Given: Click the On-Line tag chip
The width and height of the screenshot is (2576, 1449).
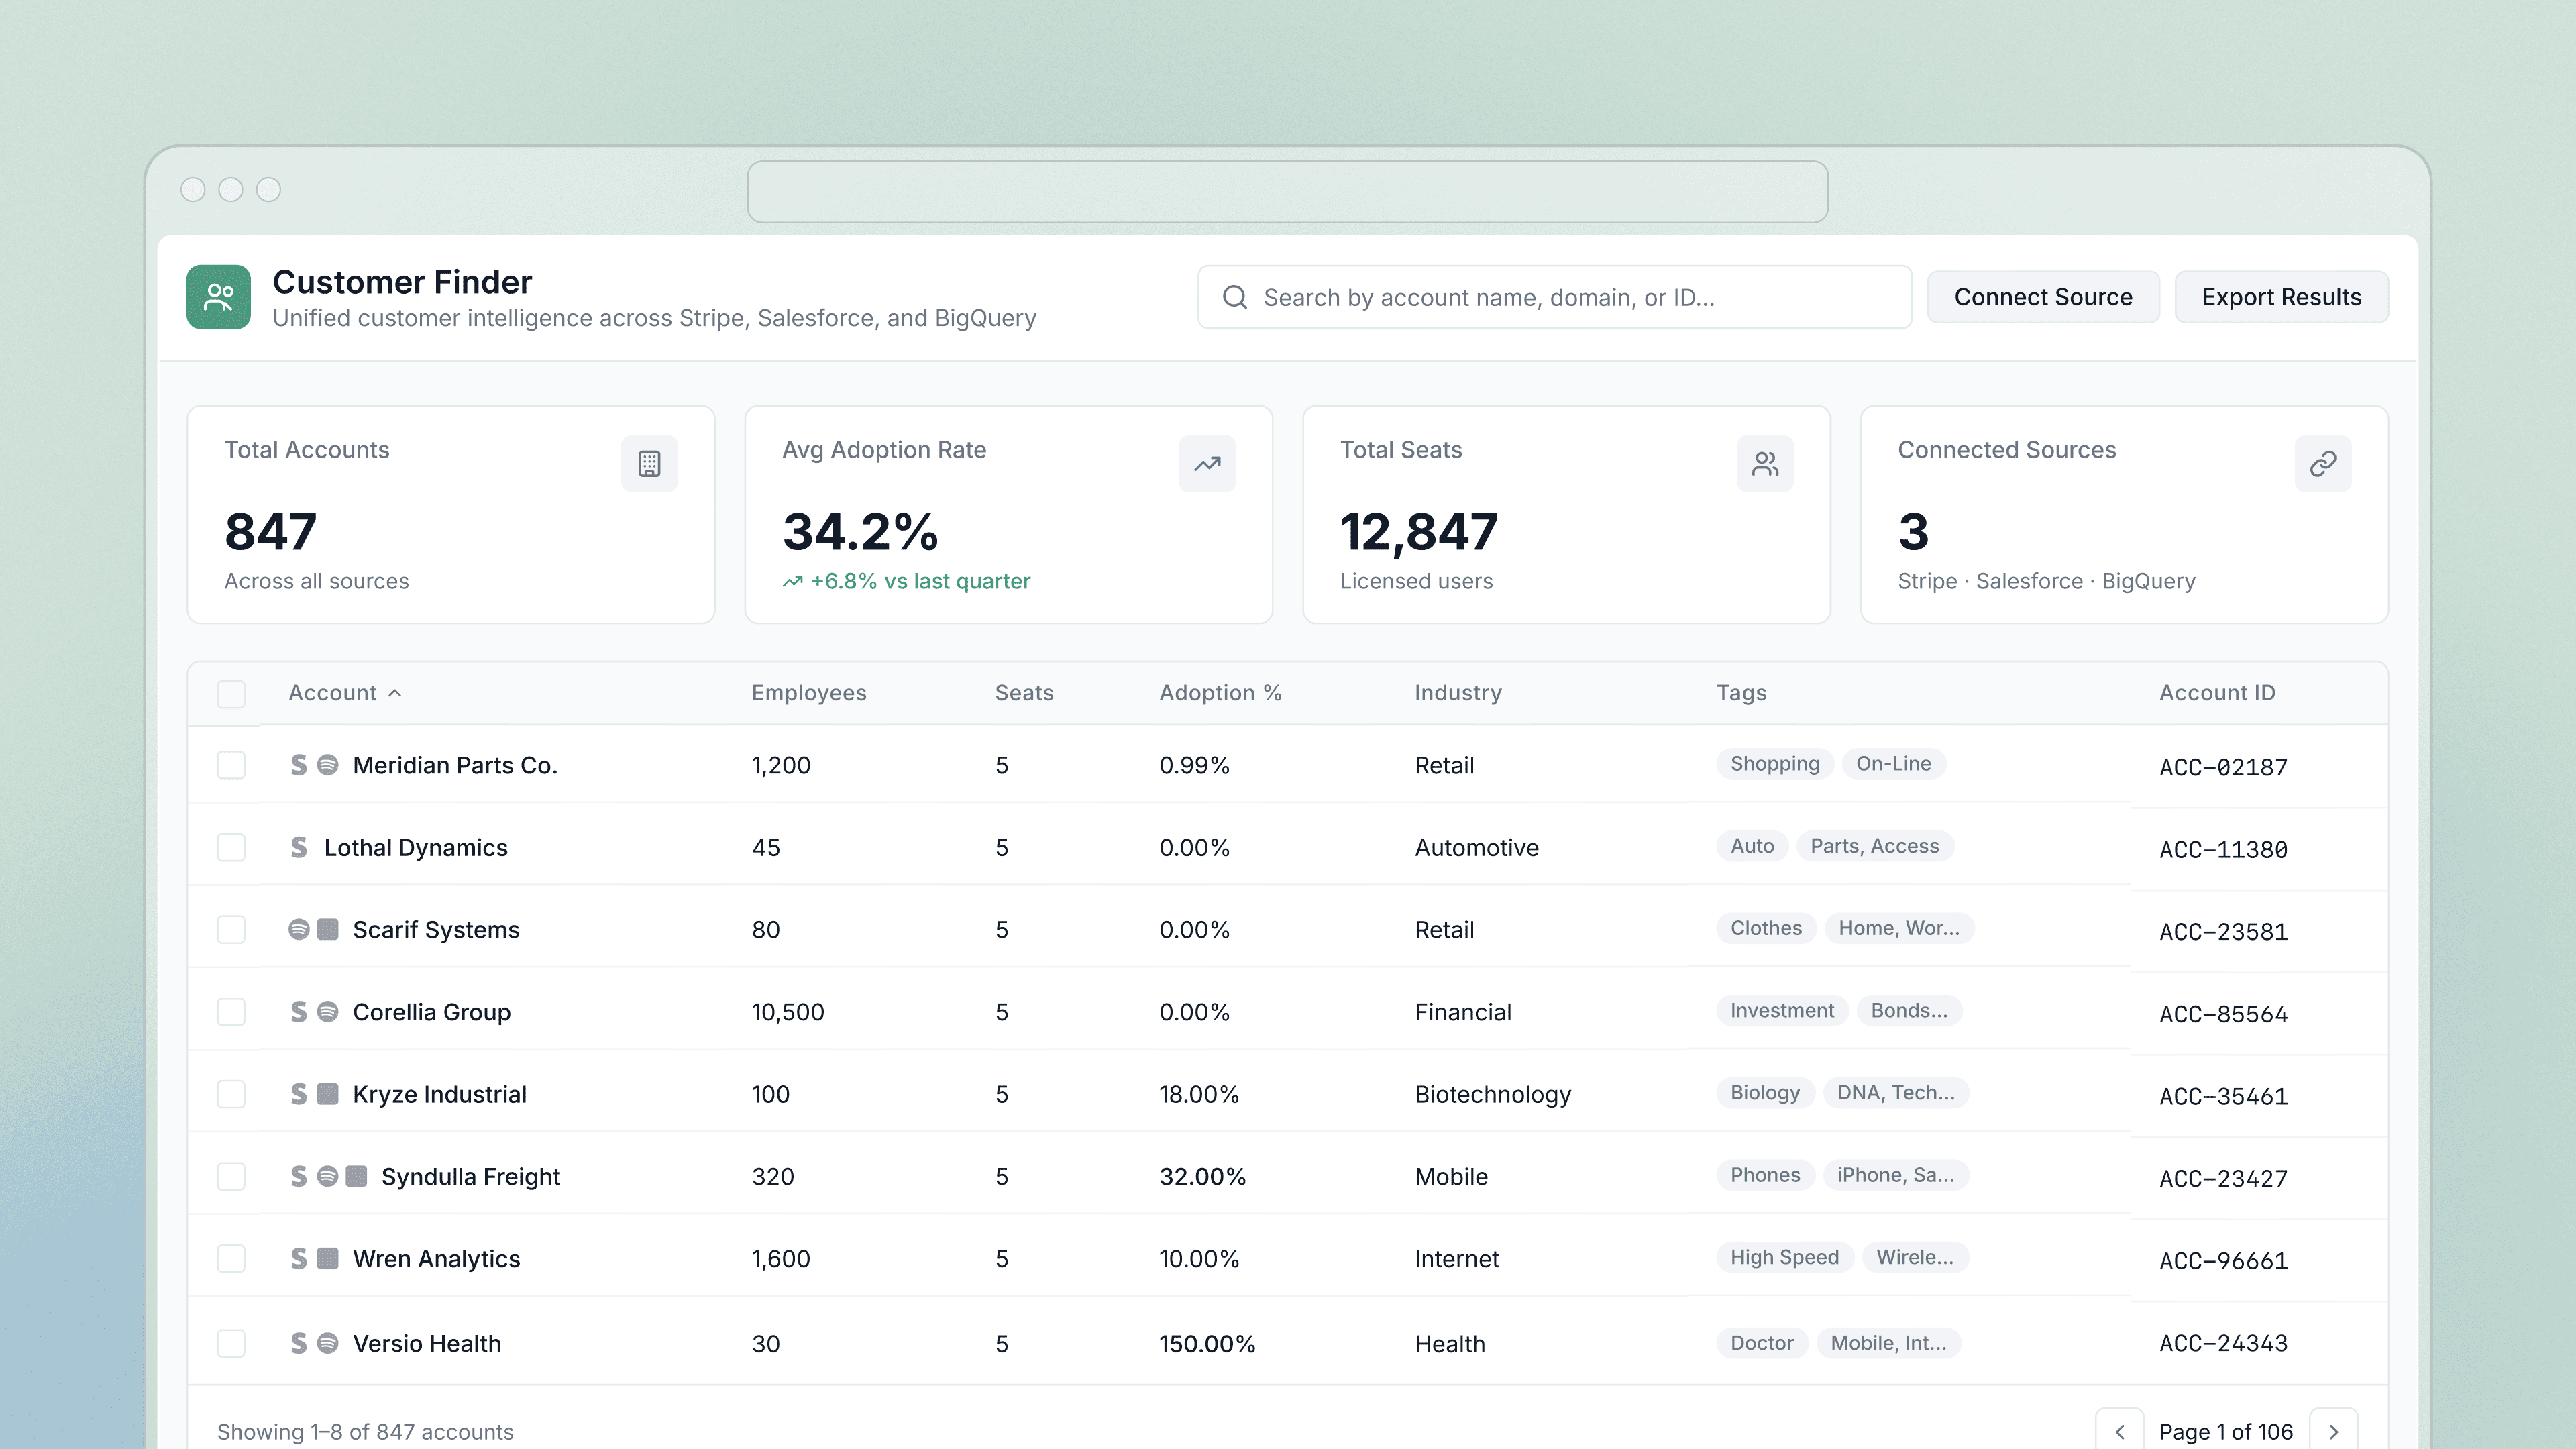Looking at the screenshot, I should pos(1893,764).
